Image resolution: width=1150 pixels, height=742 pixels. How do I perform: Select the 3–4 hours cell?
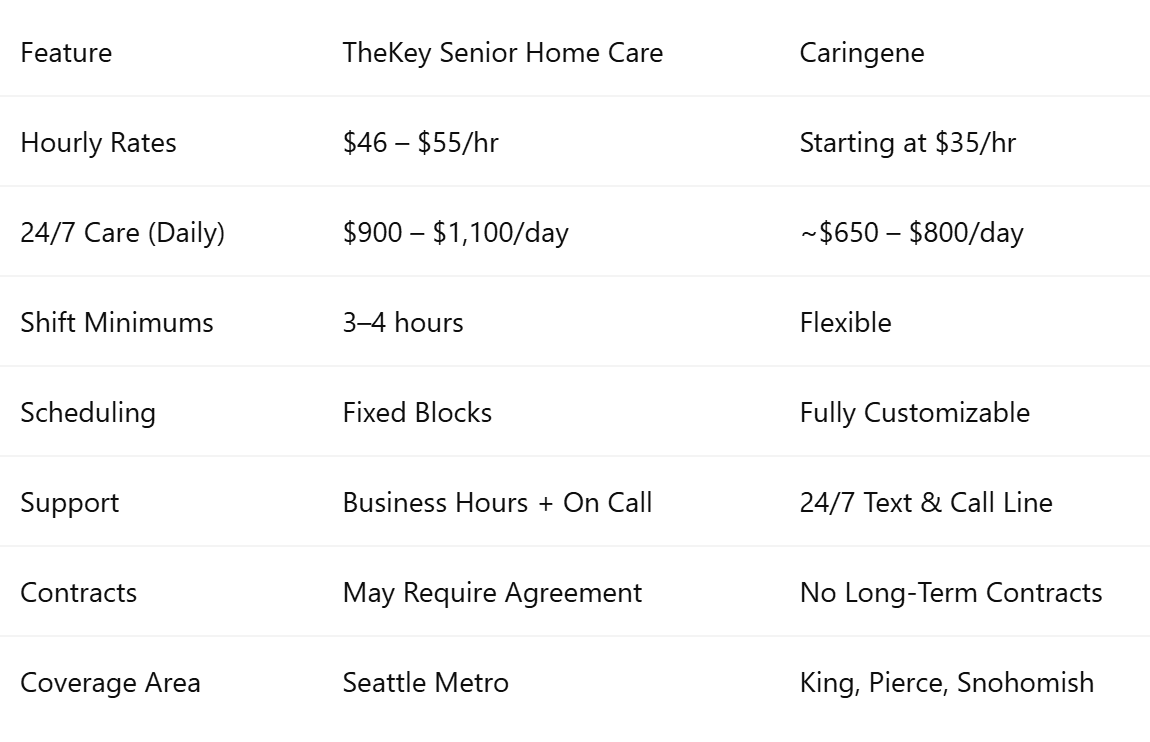pyautogui.click(x=403, y=323)
